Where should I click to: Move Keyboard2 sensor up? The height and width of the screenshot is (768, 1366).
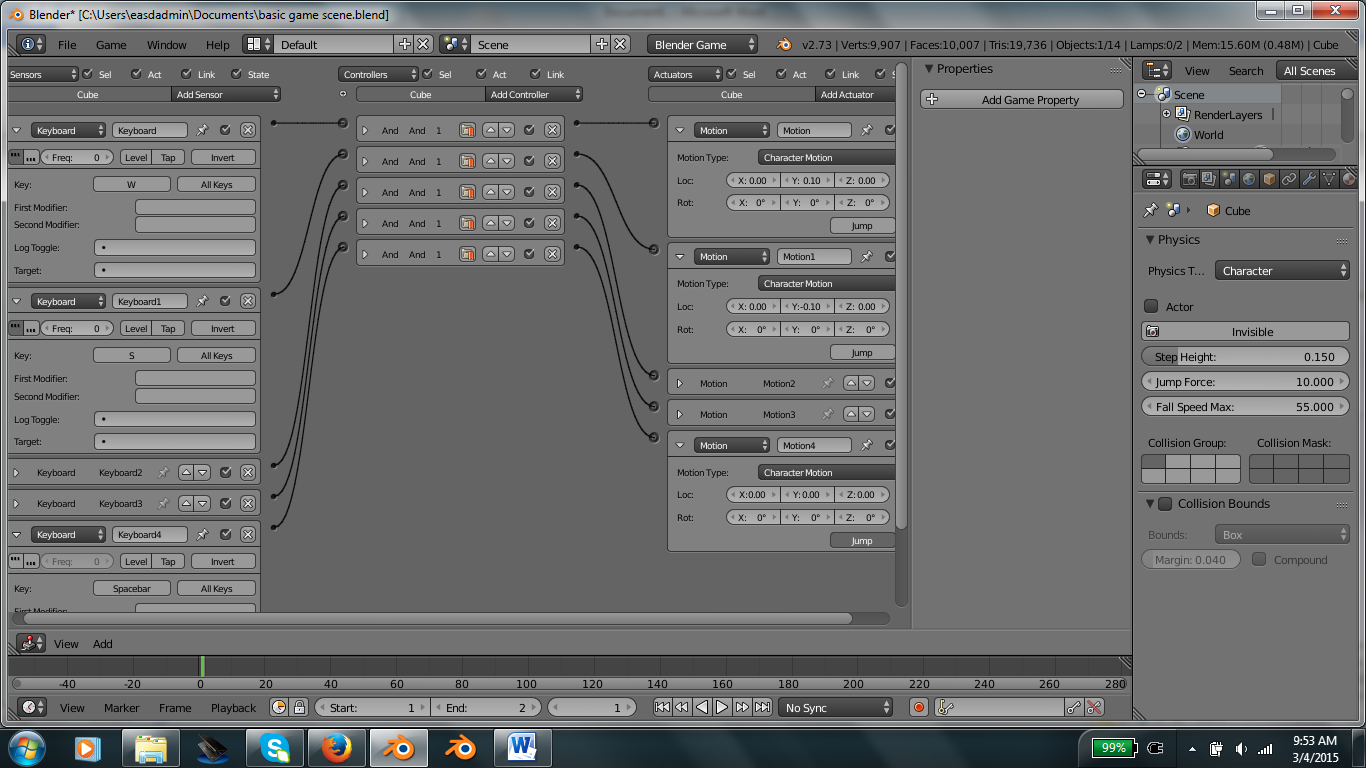186,472
